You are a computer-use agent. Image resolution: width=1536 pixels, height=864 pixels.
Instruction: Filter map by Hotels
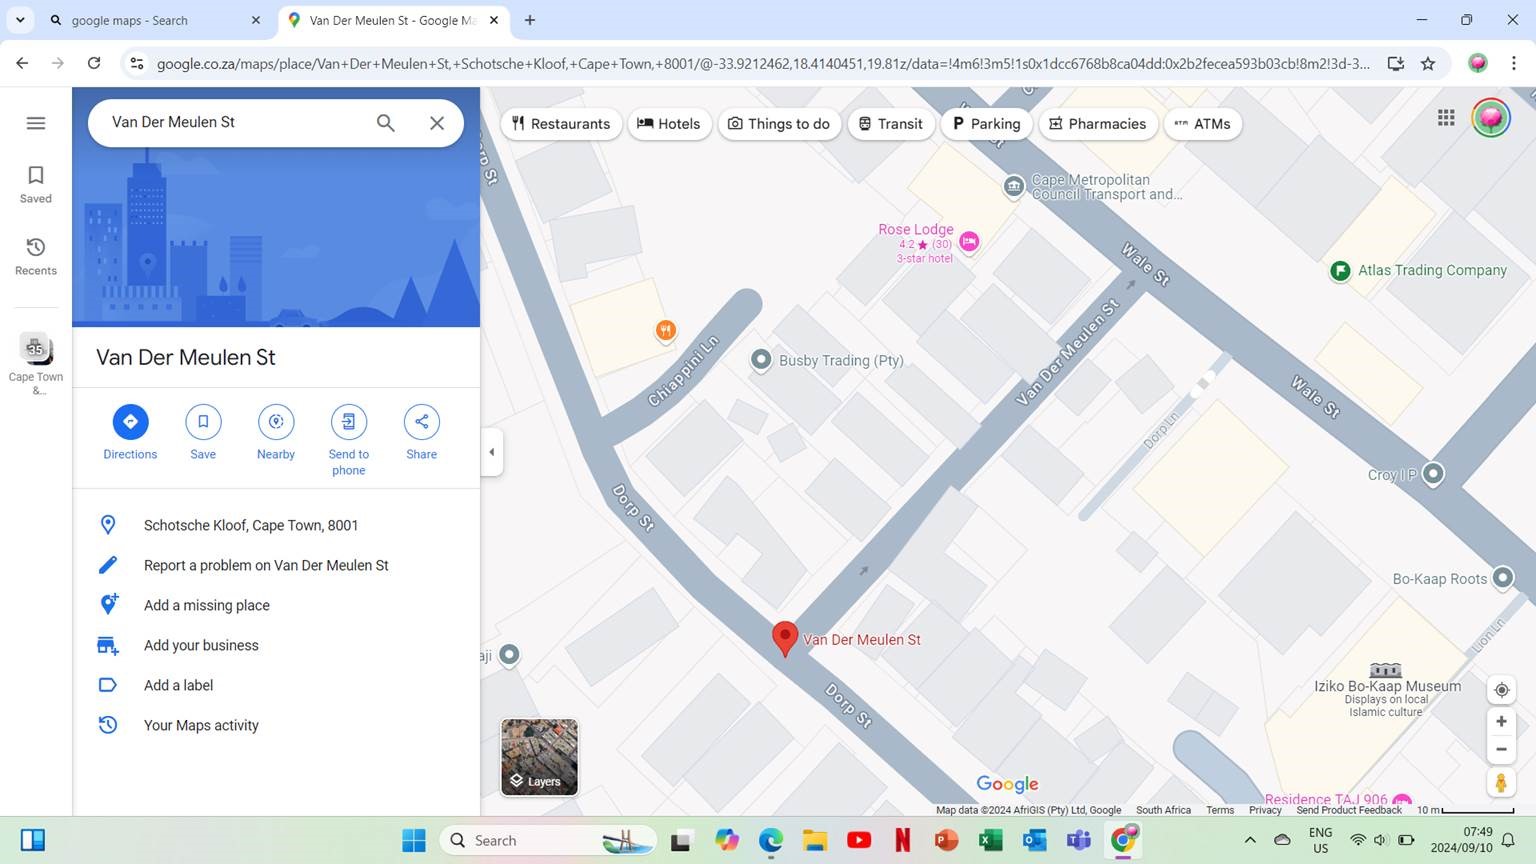click(669, 124)
